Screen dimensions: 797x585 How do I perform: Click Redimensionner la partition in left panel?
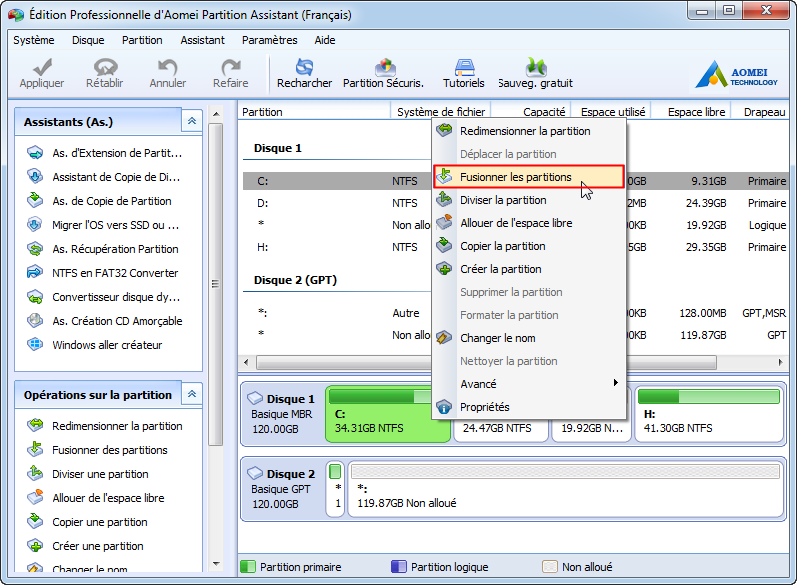click(105, 426)
